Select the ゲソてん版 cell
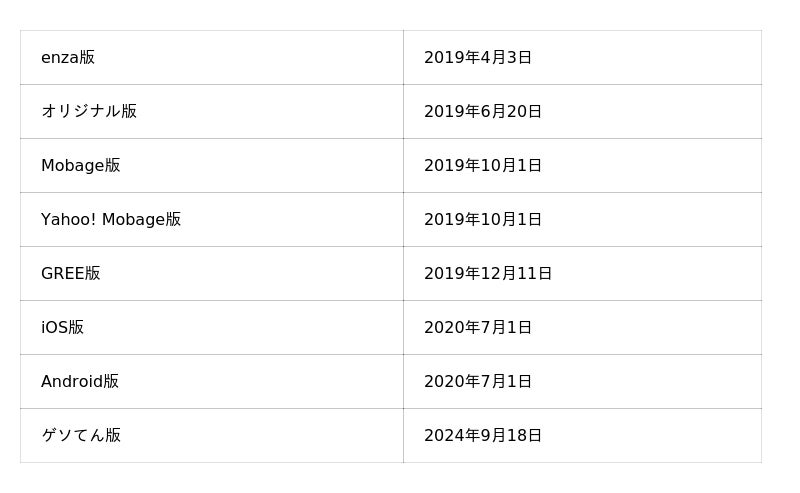 tap(81, 436)
